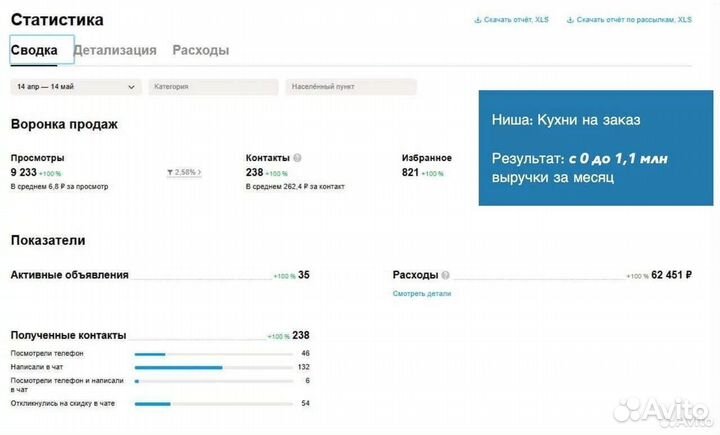
Task: Open the Сводка tab
Action: tap(42, 50)
